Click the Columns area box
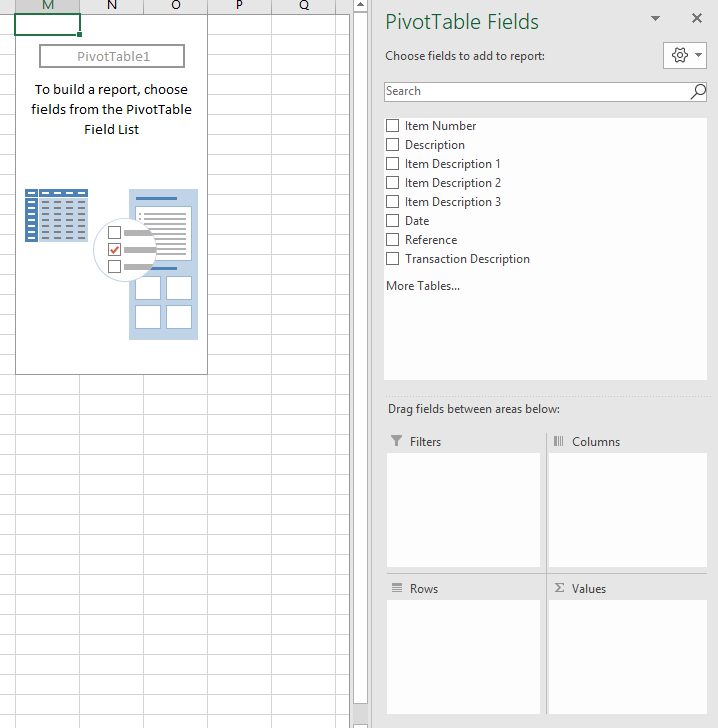This screenshot has width=718, height=728. (x=628, y=509)
